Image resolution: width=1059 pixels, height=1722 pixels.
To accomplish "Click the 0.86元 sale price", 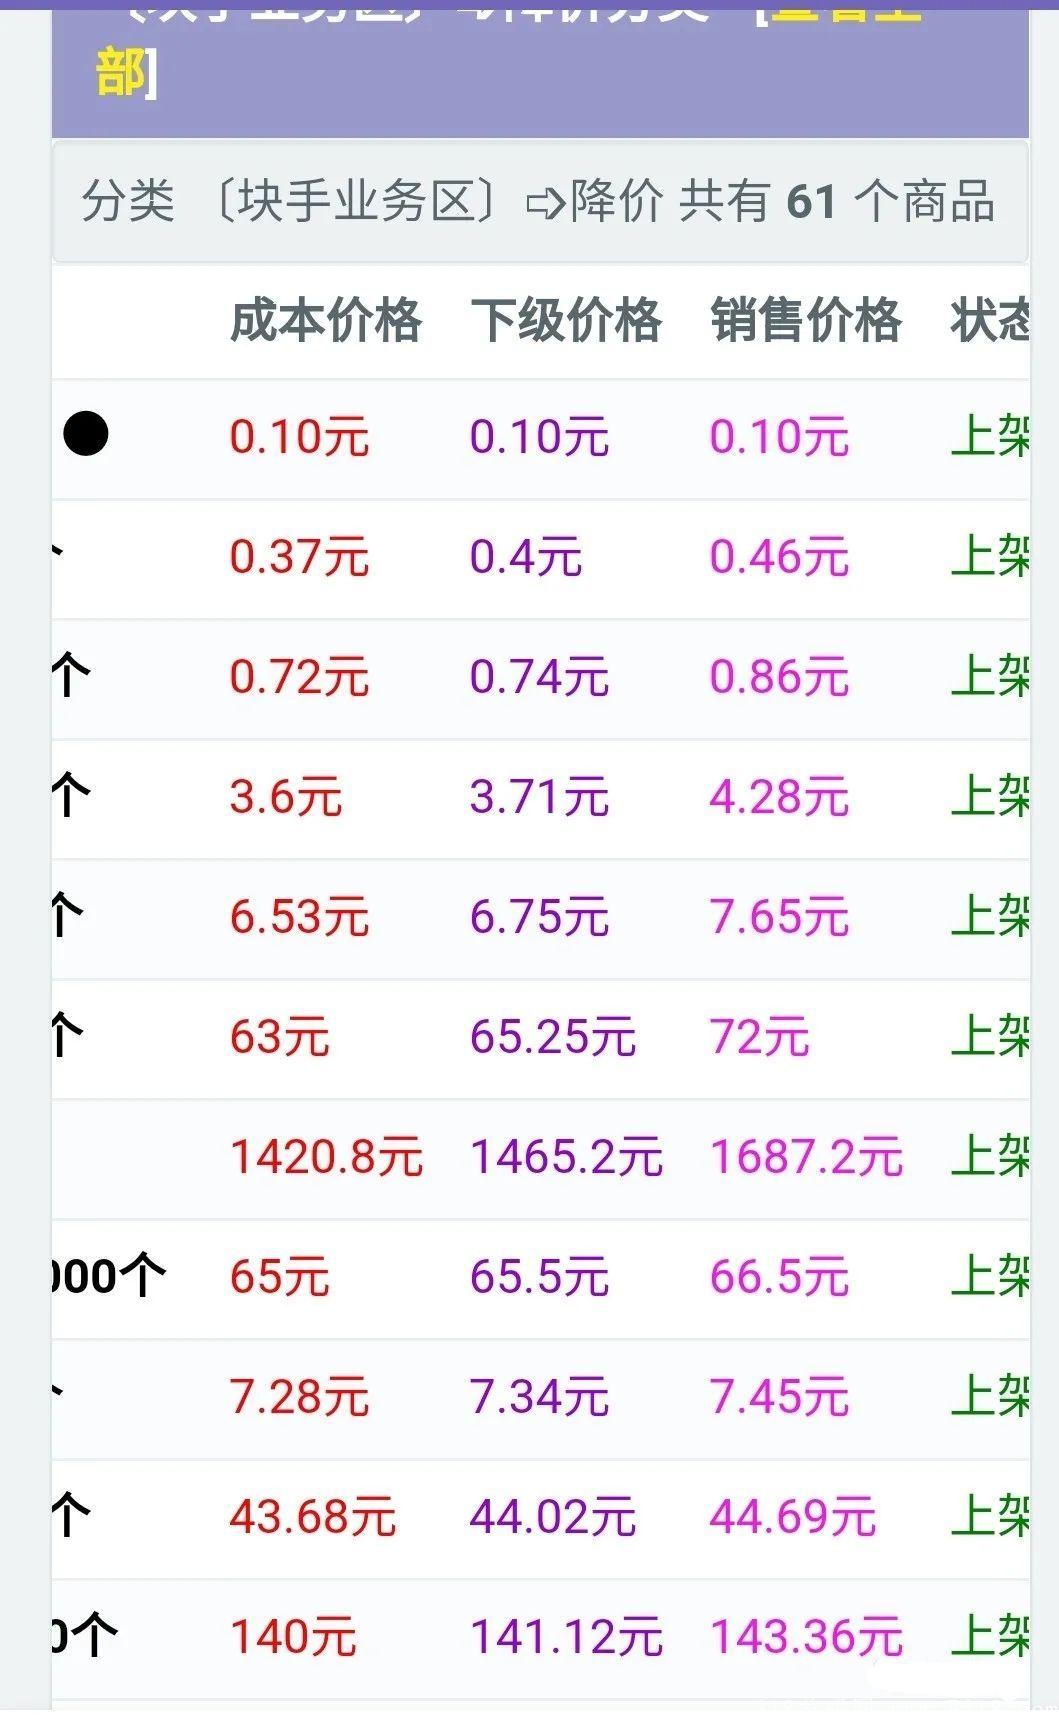I will tap(779, 677).
